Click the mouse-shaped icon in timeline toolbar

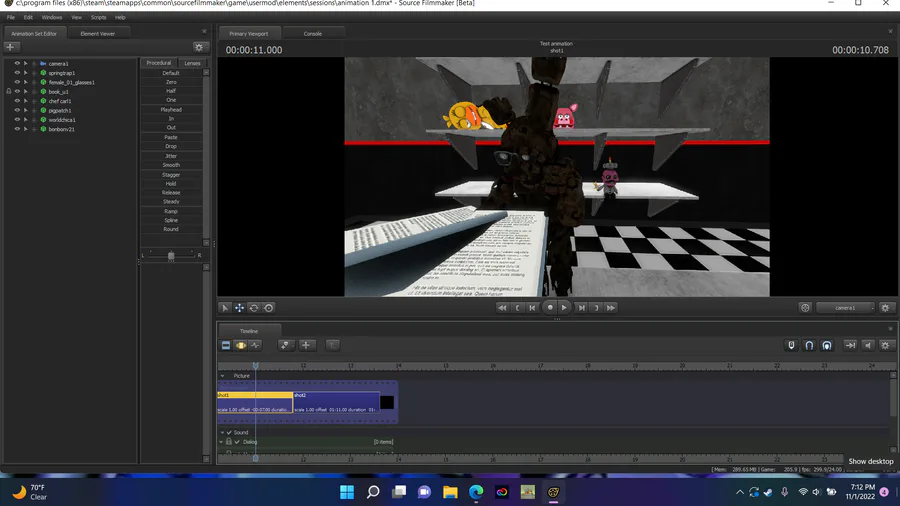point(791,345)
